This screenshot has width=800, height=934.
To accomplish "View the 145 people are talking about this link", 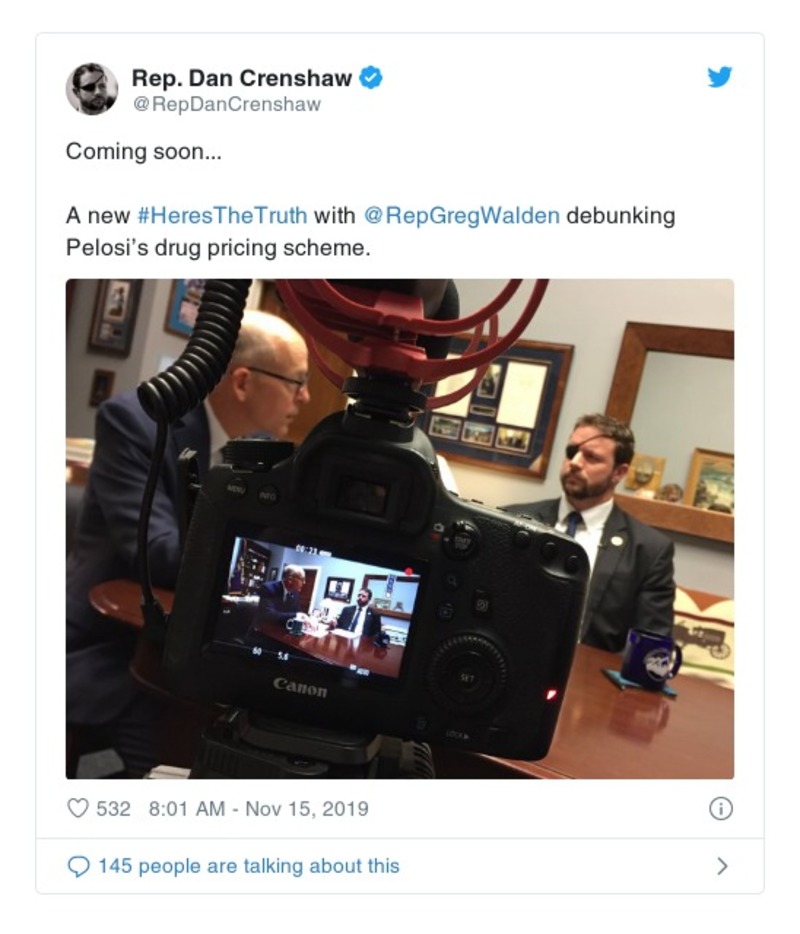I will pyautogui.click(x=248, y=866).
